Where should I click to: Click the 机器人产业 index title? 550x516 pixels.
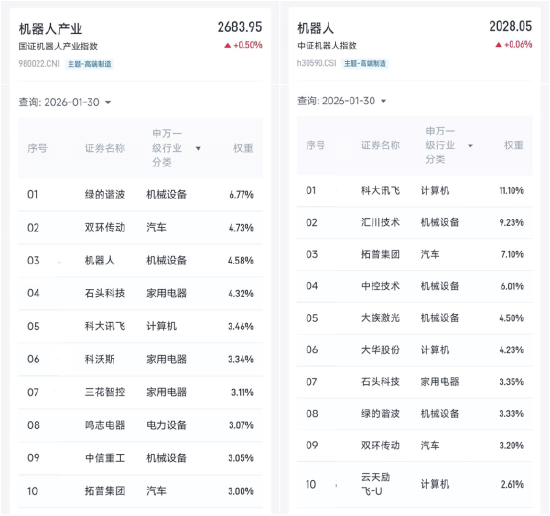pos(50,29)
